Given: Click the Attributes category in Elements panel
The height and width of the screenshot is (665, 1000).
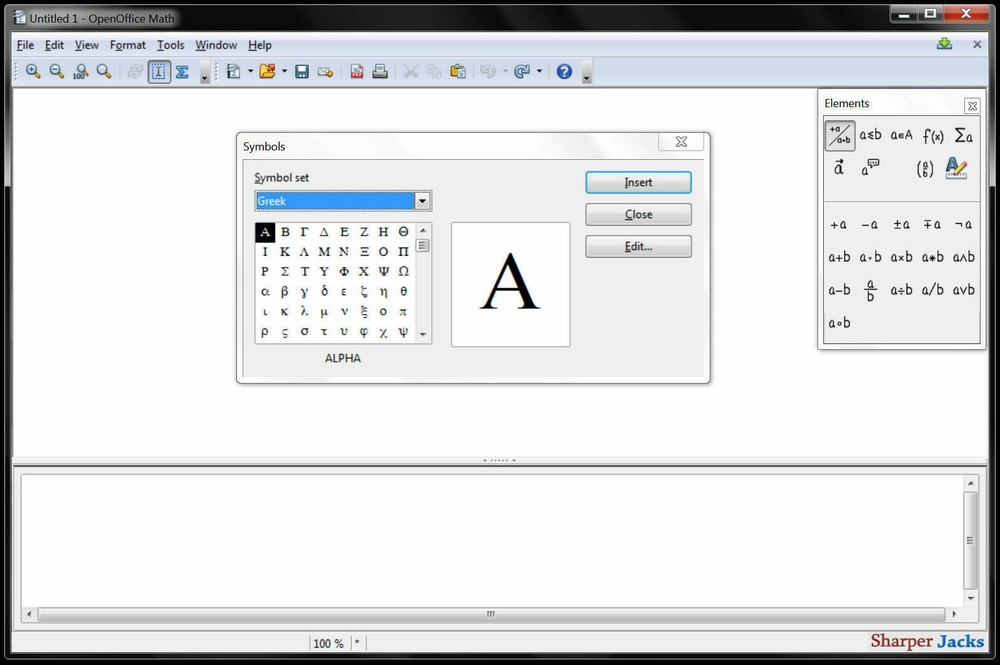Looking at the screenshot, I should [x=837, y=168].
